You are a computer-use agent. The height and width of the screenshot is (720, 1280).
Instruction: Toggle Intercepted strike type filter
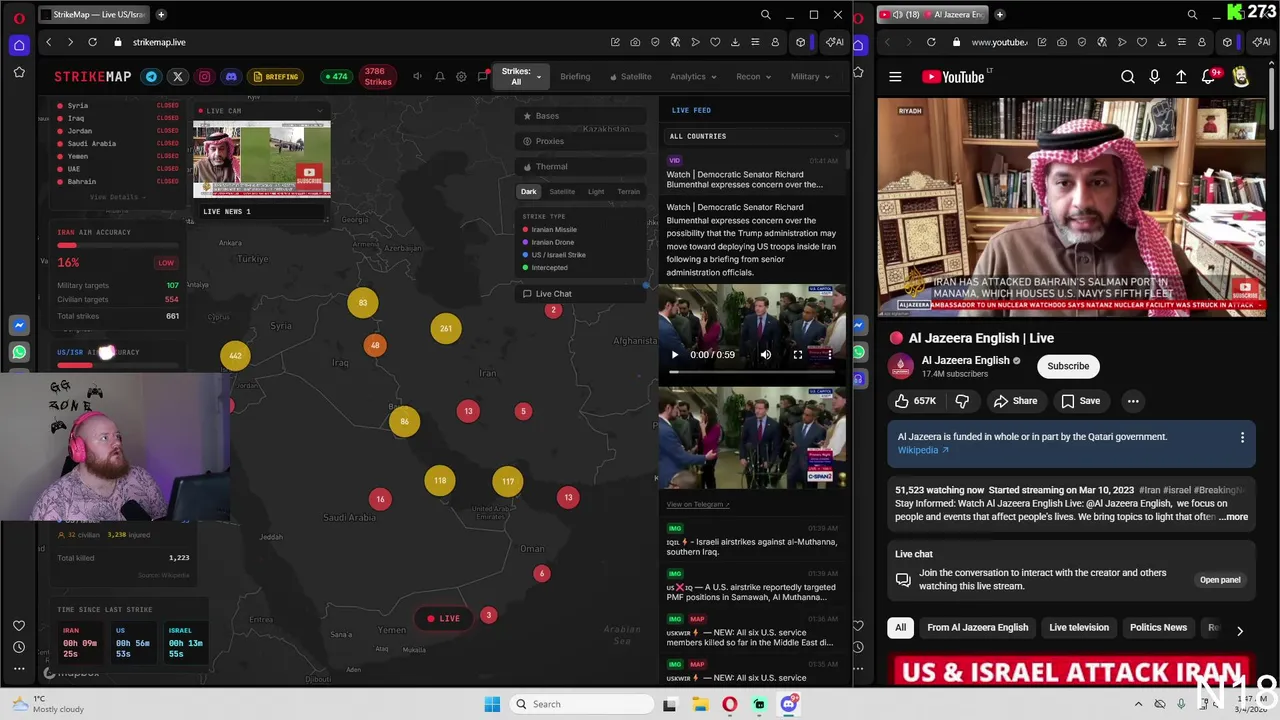pyautogui.click(x=545, y=268)
